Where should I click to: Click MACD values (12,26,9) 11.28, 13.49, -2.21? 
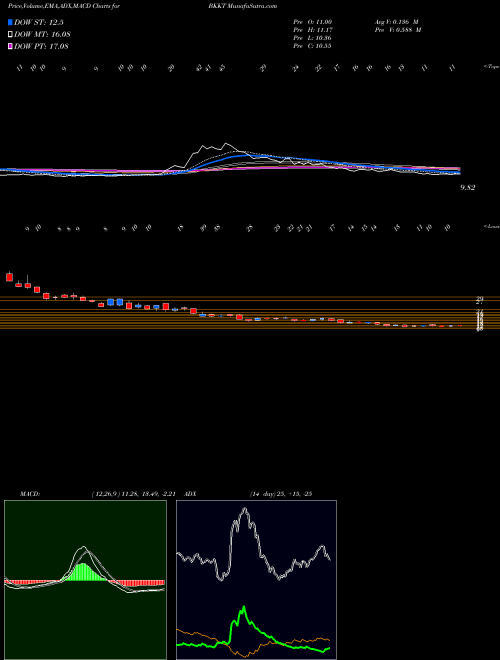pyautogui.click(x=136, y=494)
